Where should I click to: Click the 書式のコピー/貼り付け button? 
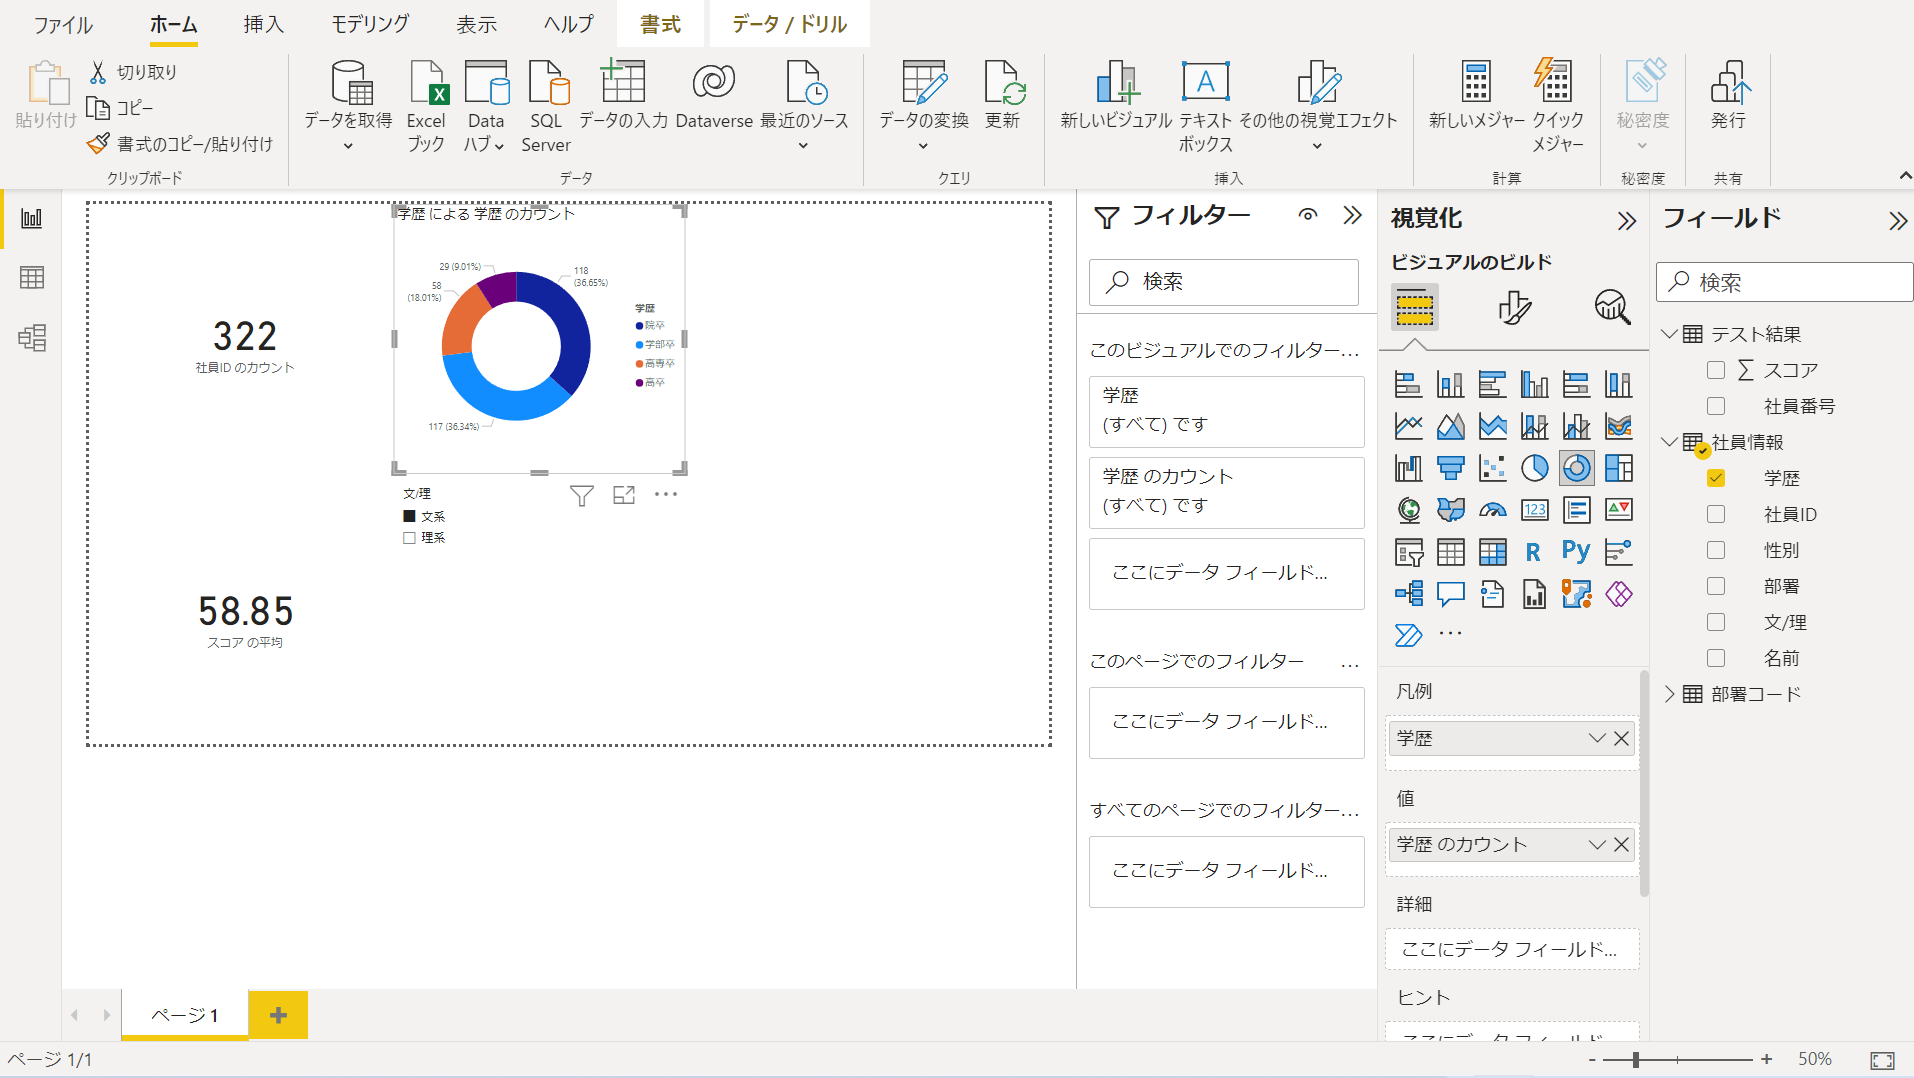coord(180,144)
